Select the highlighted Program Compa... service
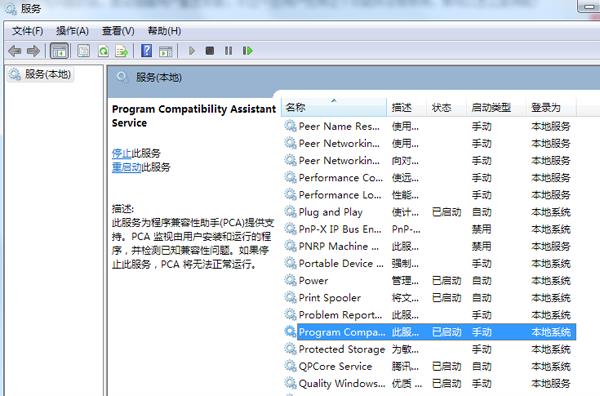Screen dimensions: 600x396 [429, 332]
